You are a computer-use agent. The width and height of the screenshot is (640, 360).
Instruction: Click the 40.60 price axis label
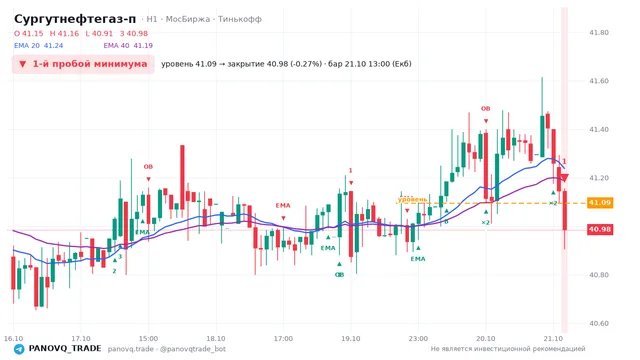click(x=599, y=323)
